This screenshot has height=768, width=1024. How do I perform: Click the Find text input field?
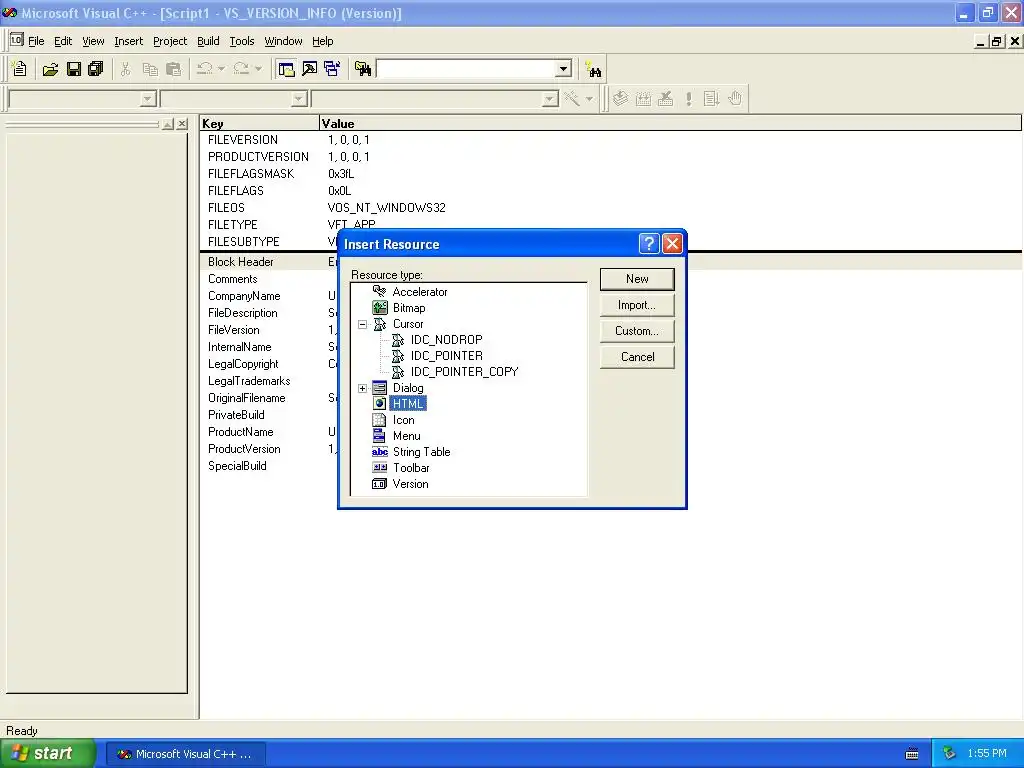point(466,69)
